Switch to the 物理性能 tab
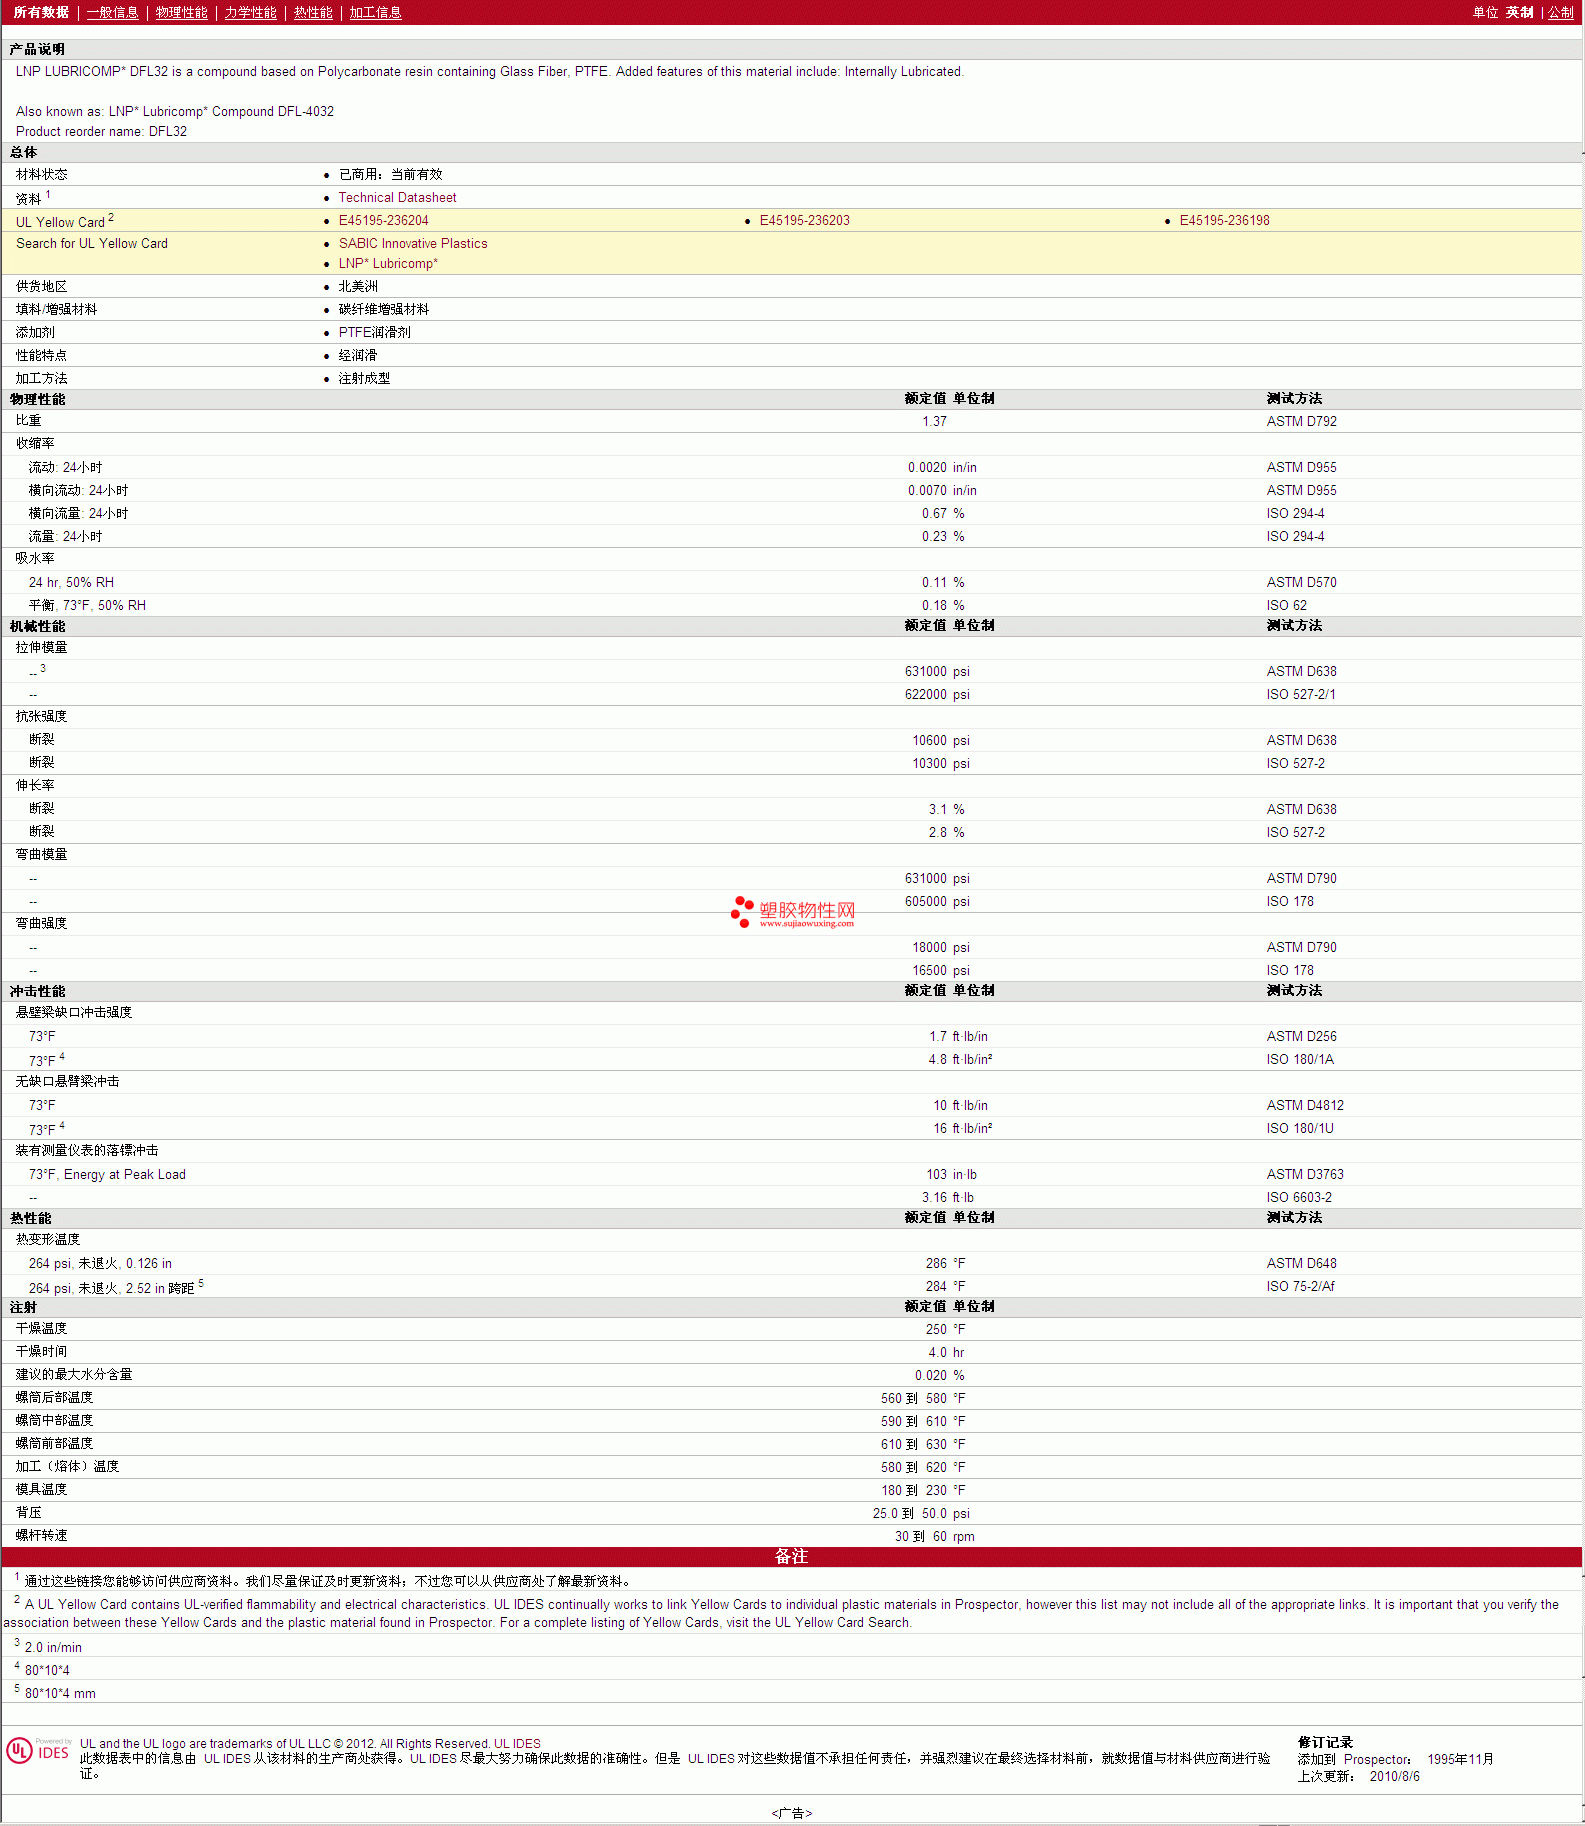The width and height of the screenshot is (1585, 1826). pos(181,12)
